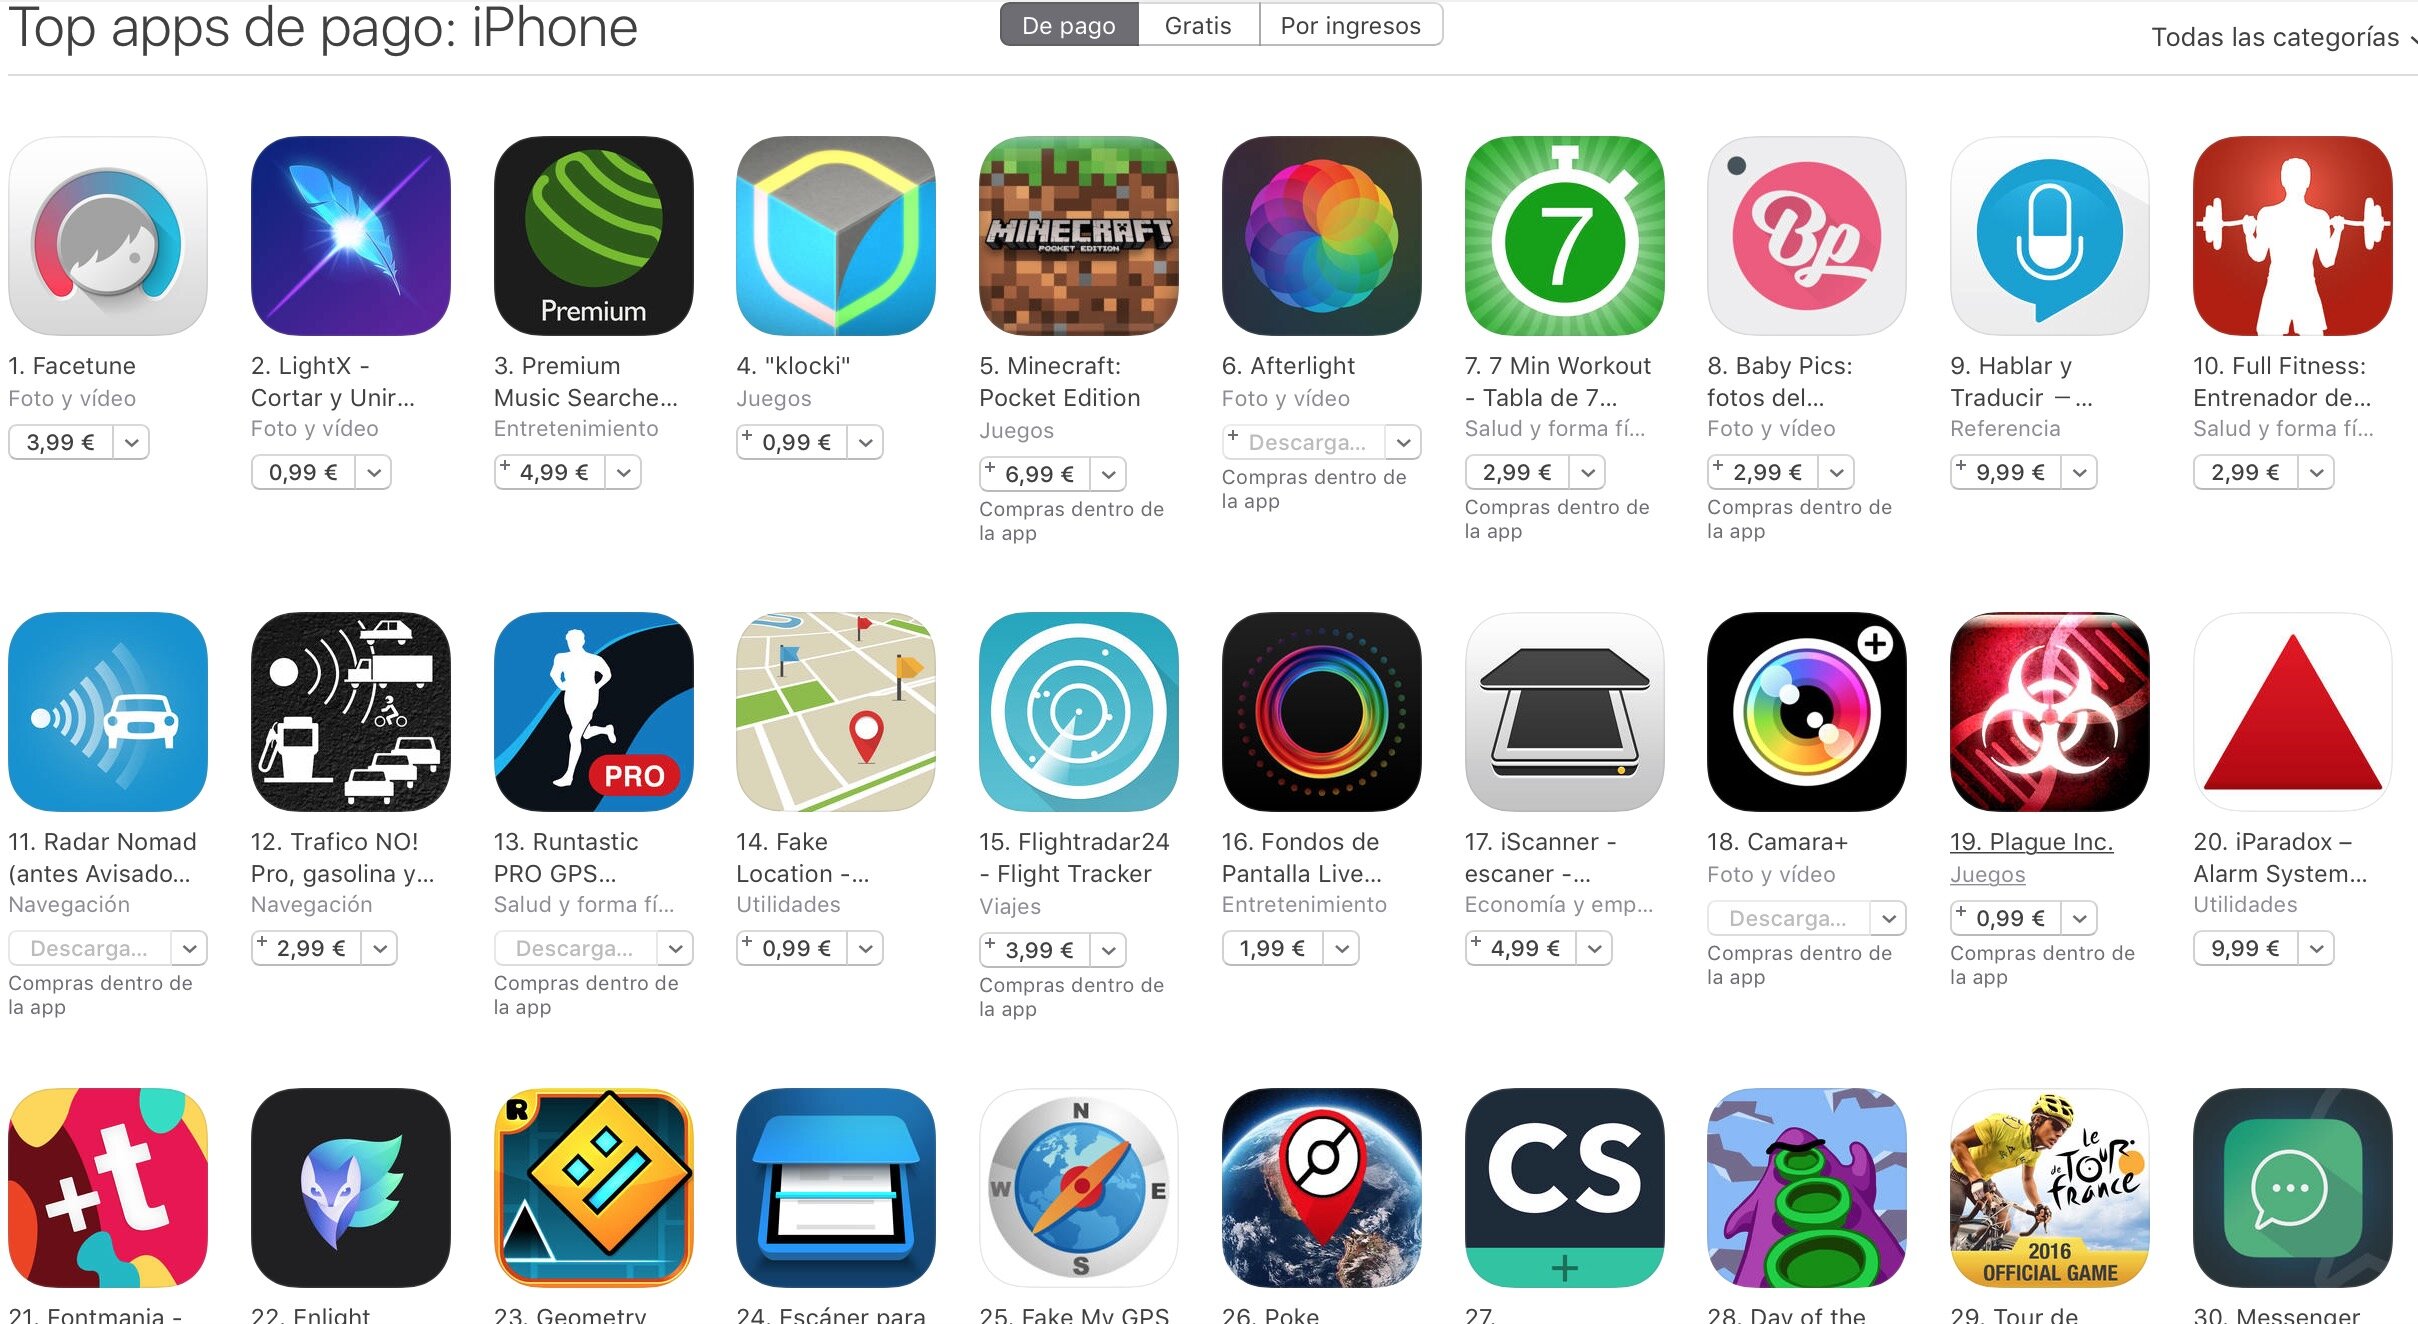Open the Geometry Dash app icon

(x=593, y=1188)
